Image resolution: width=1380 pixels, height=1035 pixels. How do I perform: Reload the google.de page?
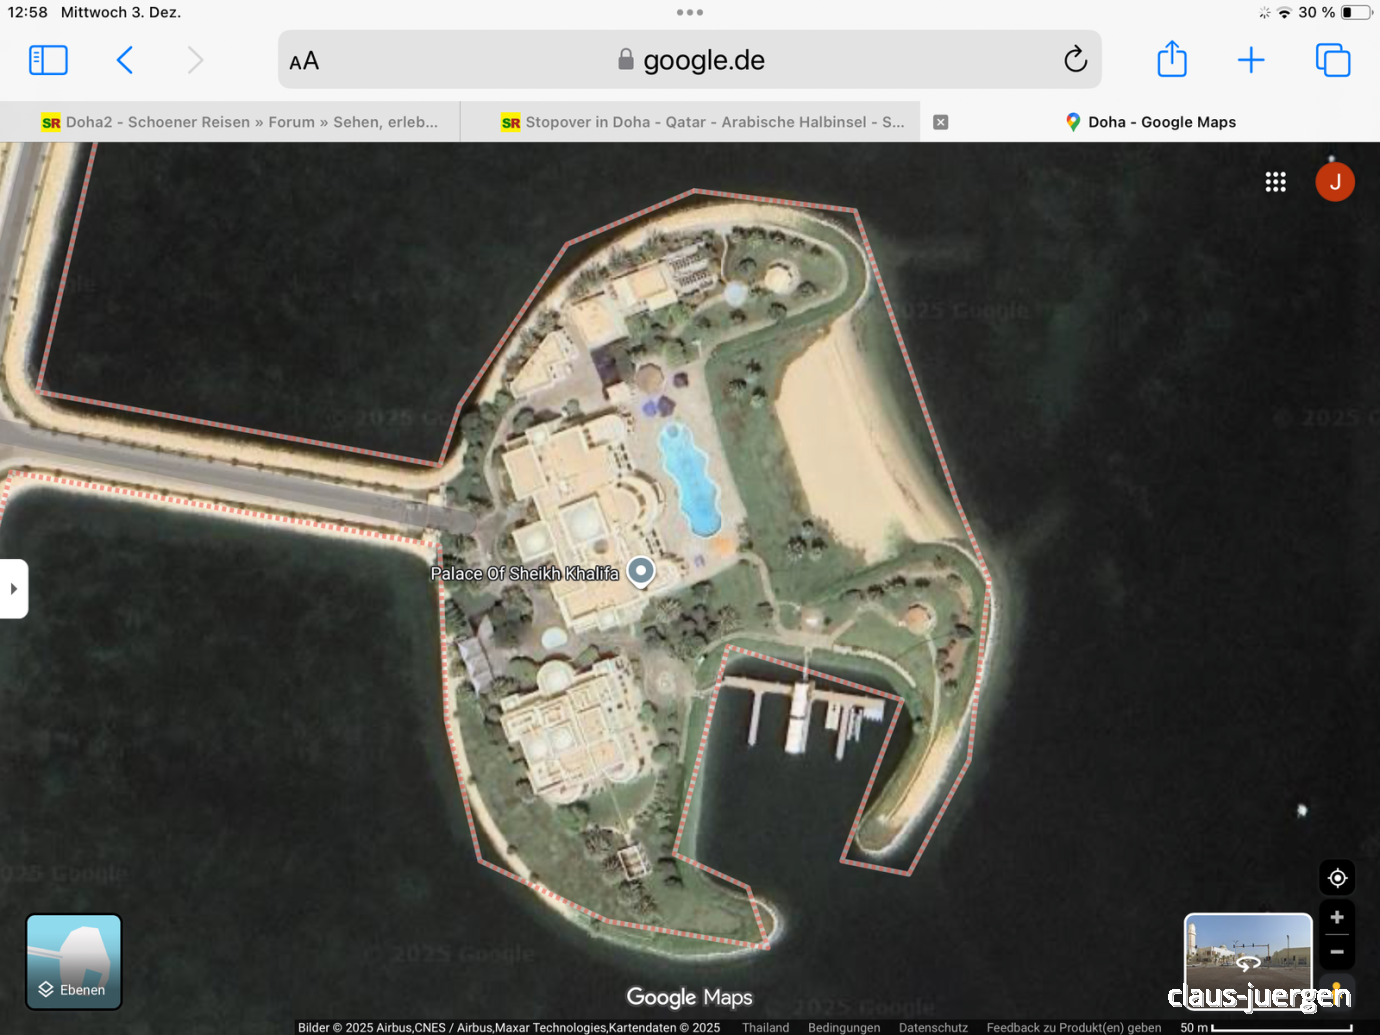(x=1075, y=60)
